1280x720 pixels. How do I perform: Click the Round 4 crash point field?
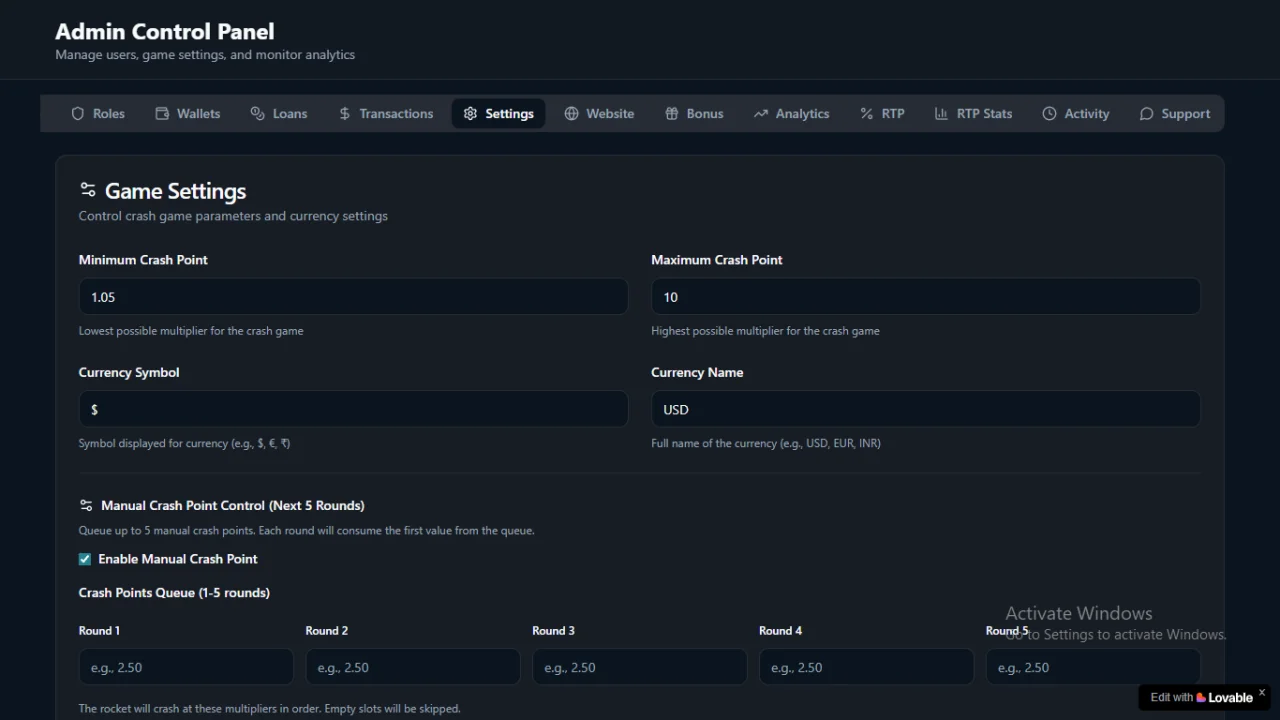pyautogui.click(x=866, y=667)
